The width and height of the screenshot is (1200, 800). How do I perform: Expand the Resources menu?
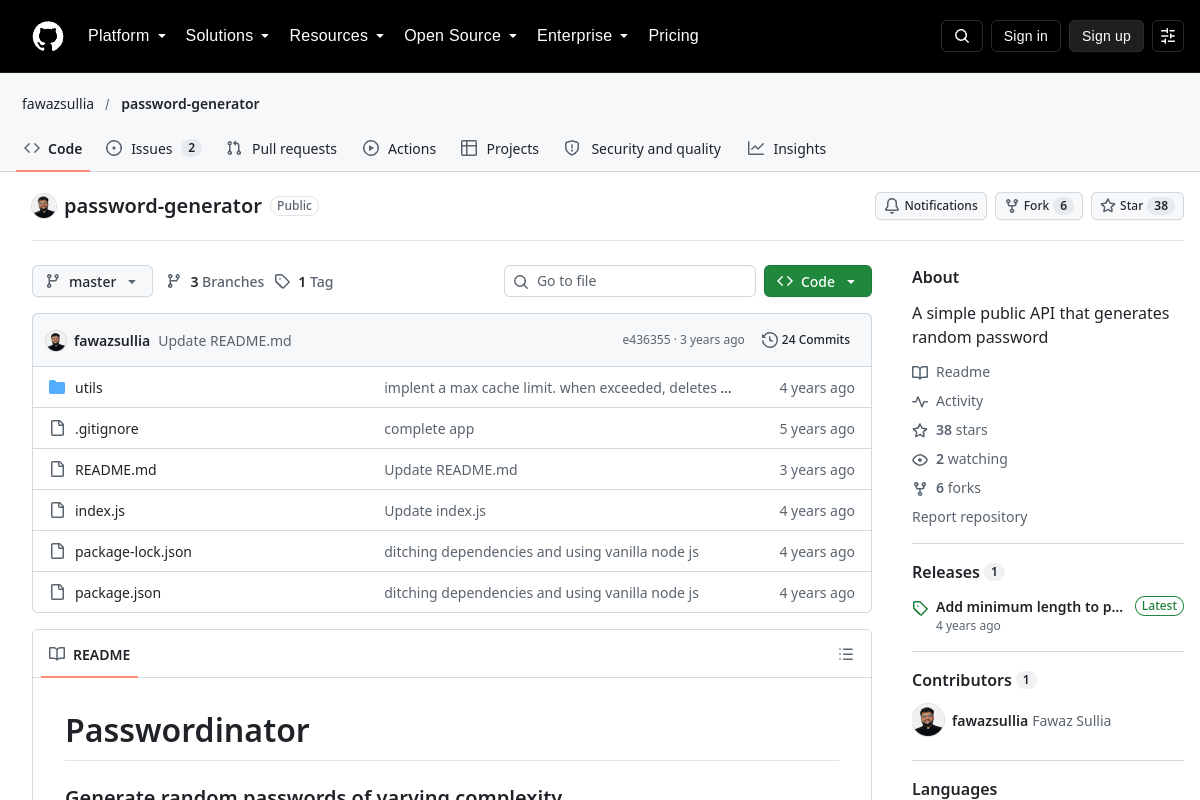337,36
